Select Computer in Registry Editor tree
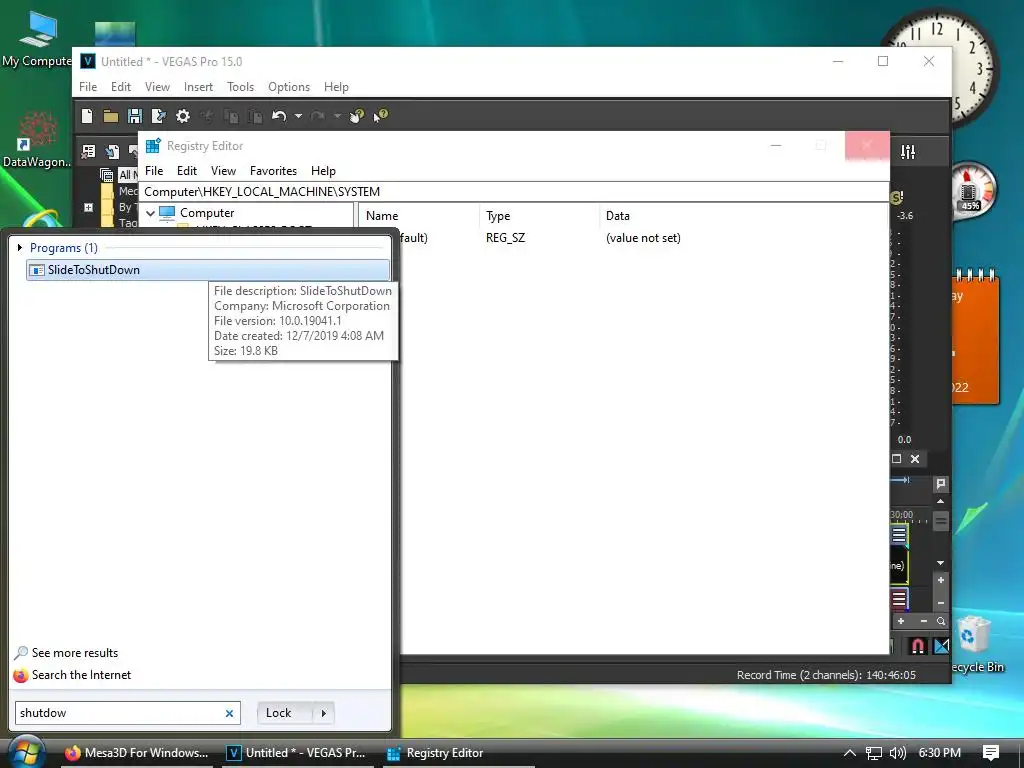Image resolution: width=1024 pixels, height=768 pixels. click(207, 213)
